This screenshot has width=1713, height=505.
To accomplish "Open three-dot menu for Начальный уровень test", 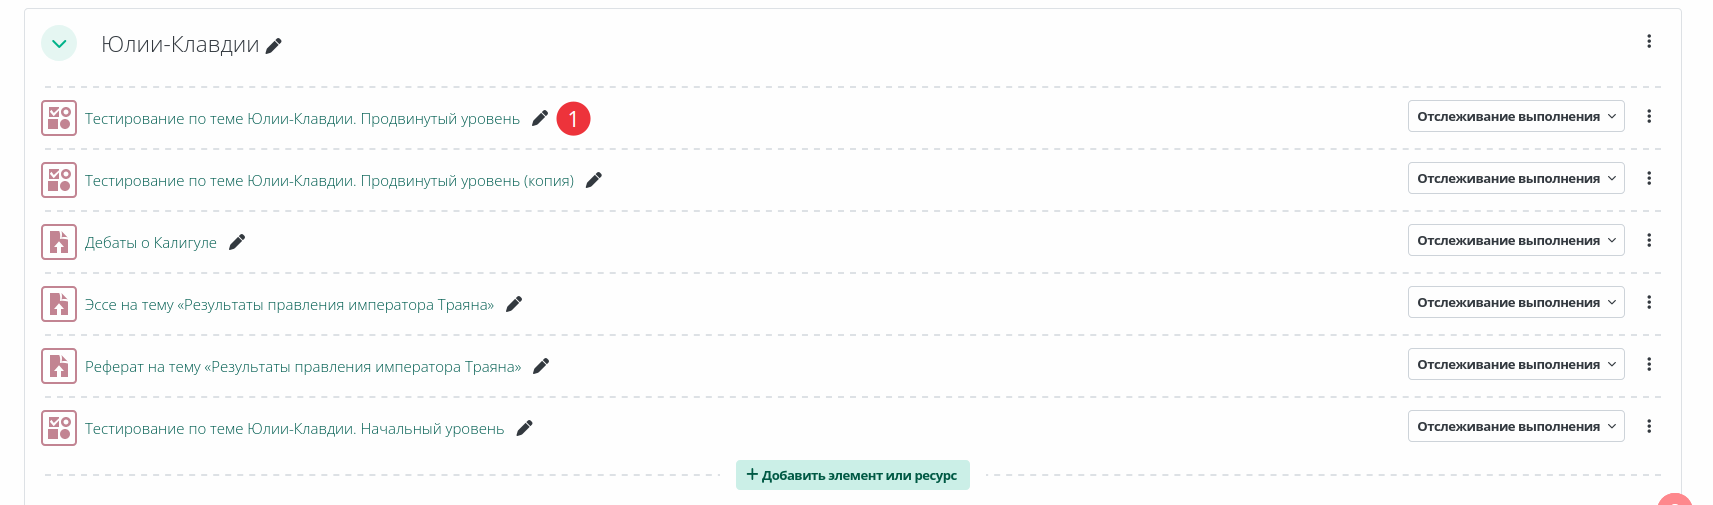I will pos(1648,426).
